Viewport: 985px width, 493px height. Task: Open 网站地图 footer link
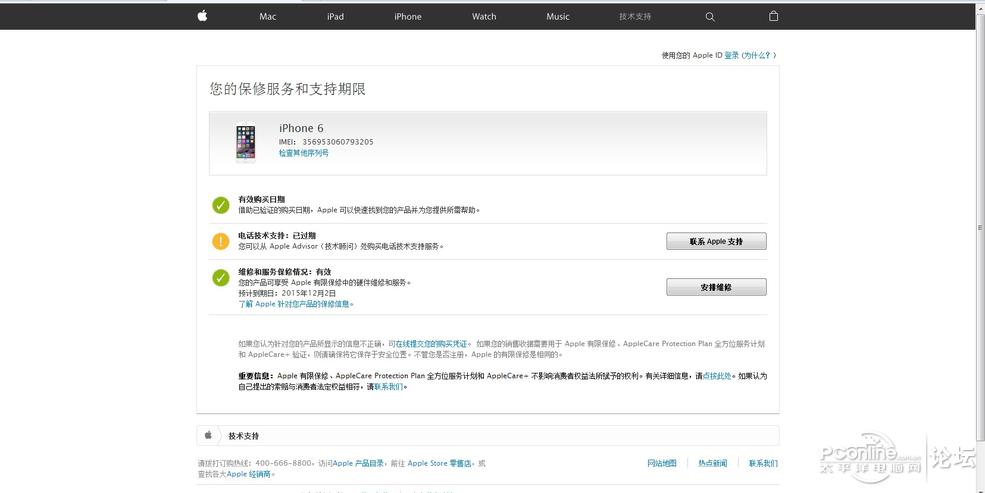click(662, 463)
